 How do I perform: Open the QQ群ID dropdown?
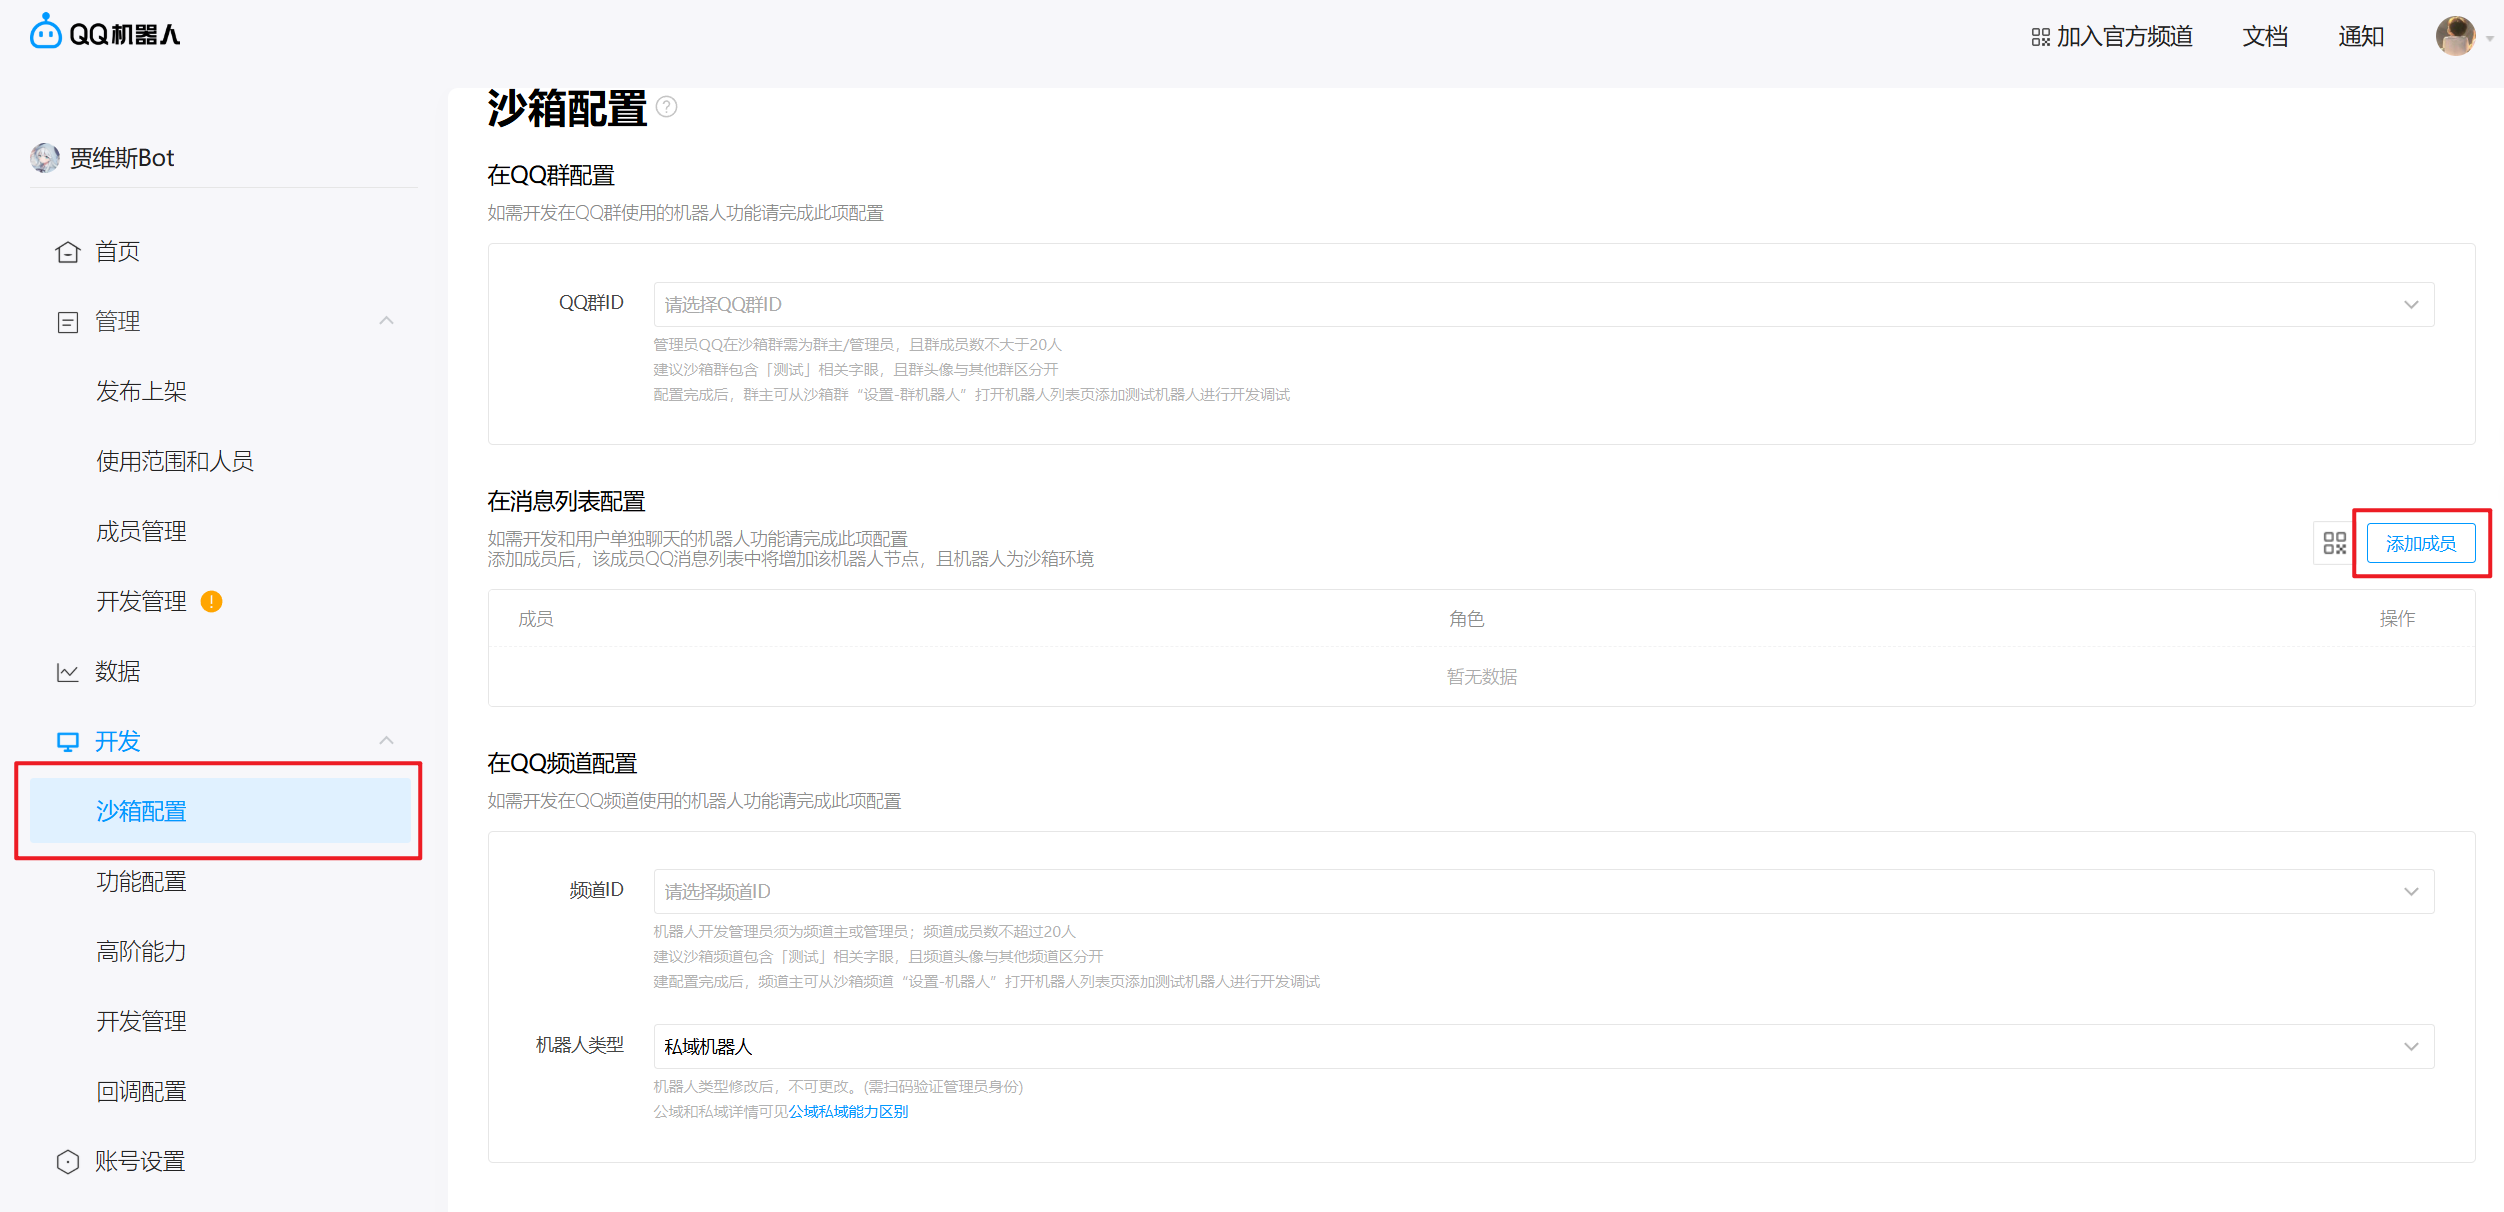(1543, 304)
